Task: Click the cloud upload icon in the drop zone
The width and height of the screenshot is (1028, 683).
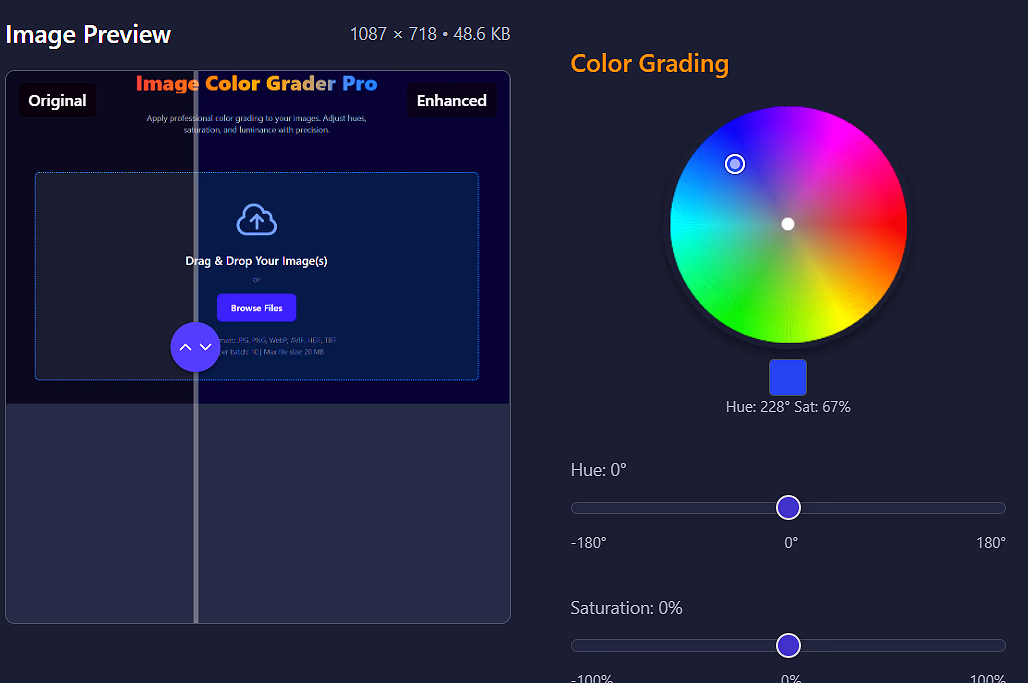Action: point(256,219)
